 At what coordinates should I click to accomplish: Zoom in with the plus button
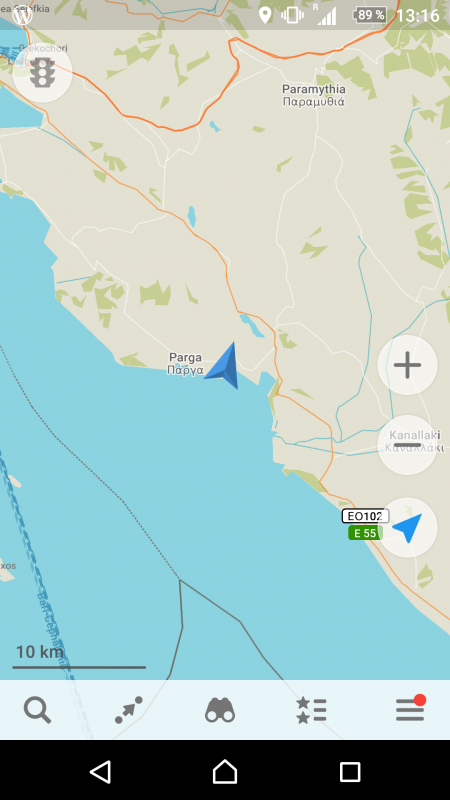point(407,365)
